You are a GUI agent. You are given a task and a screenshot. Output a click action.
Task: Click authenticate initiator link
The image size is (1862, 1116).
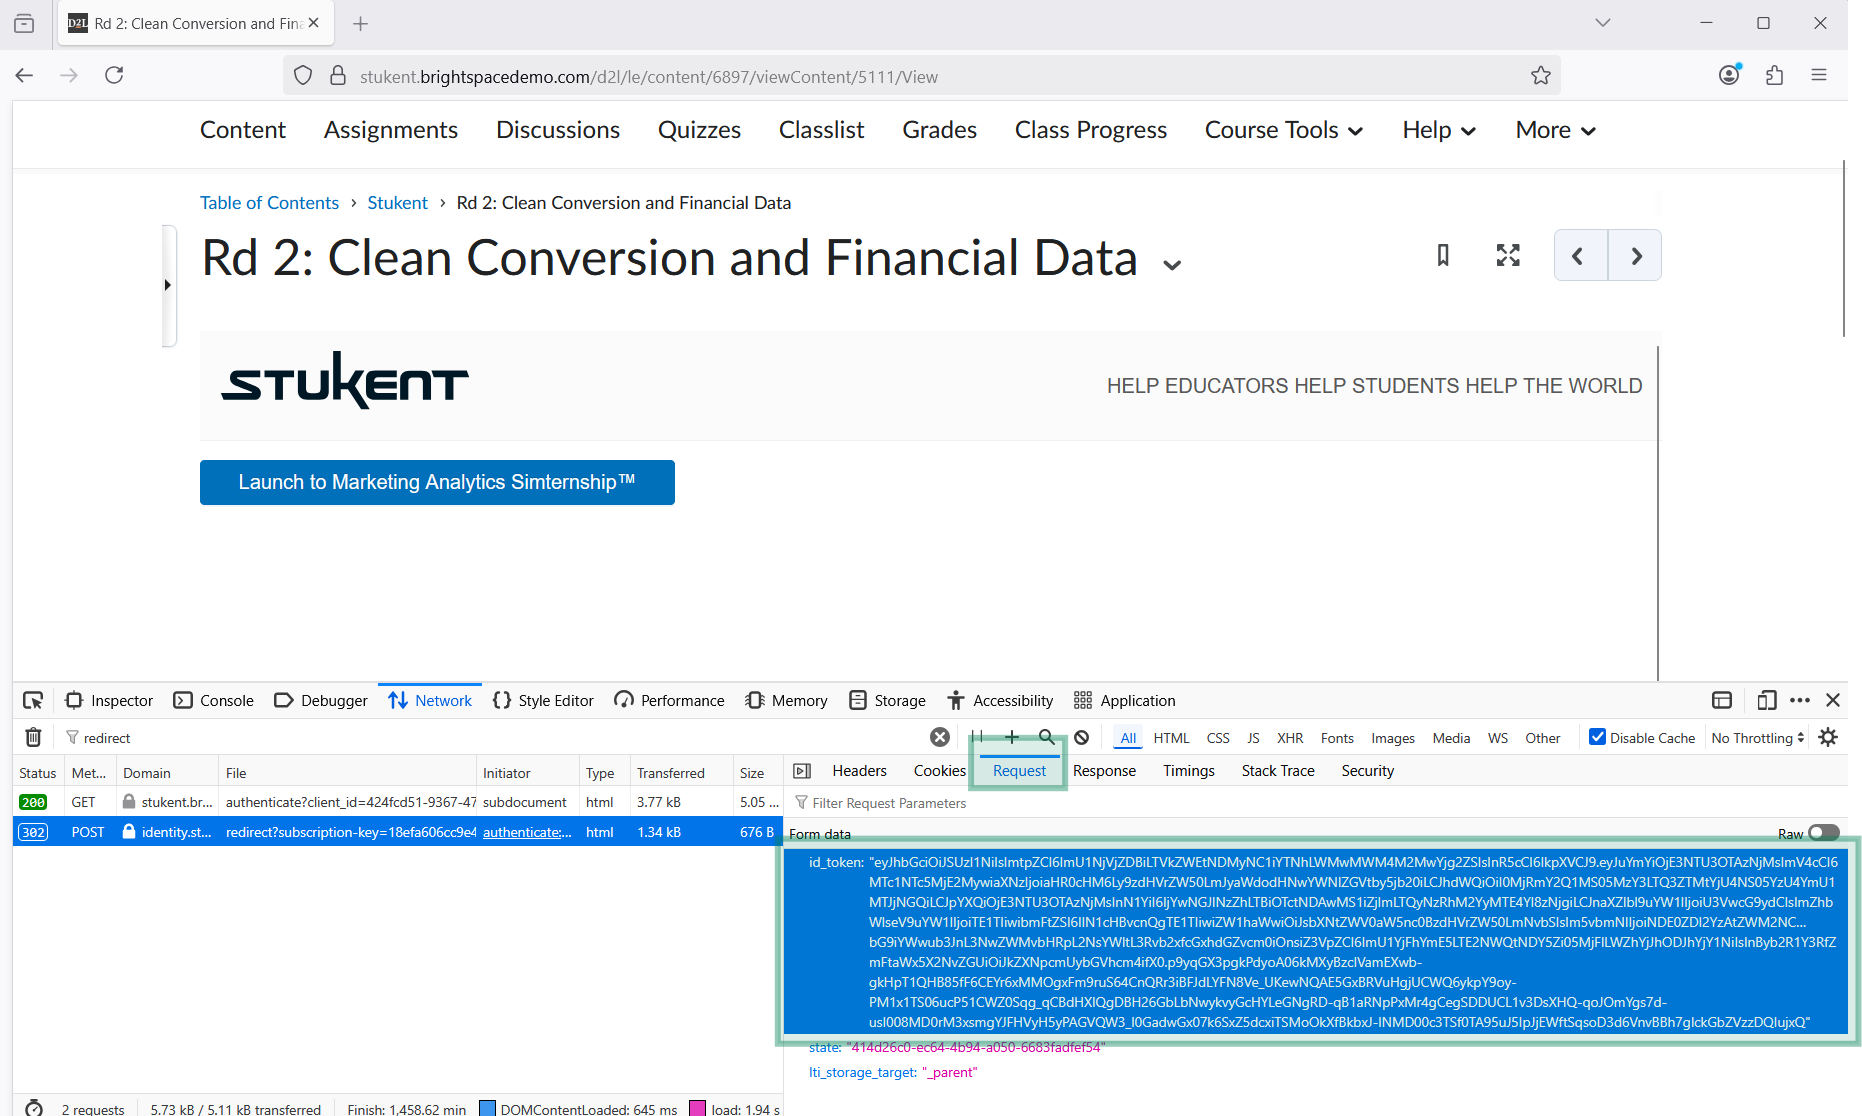pyautogui.click(x=527, y=832)
